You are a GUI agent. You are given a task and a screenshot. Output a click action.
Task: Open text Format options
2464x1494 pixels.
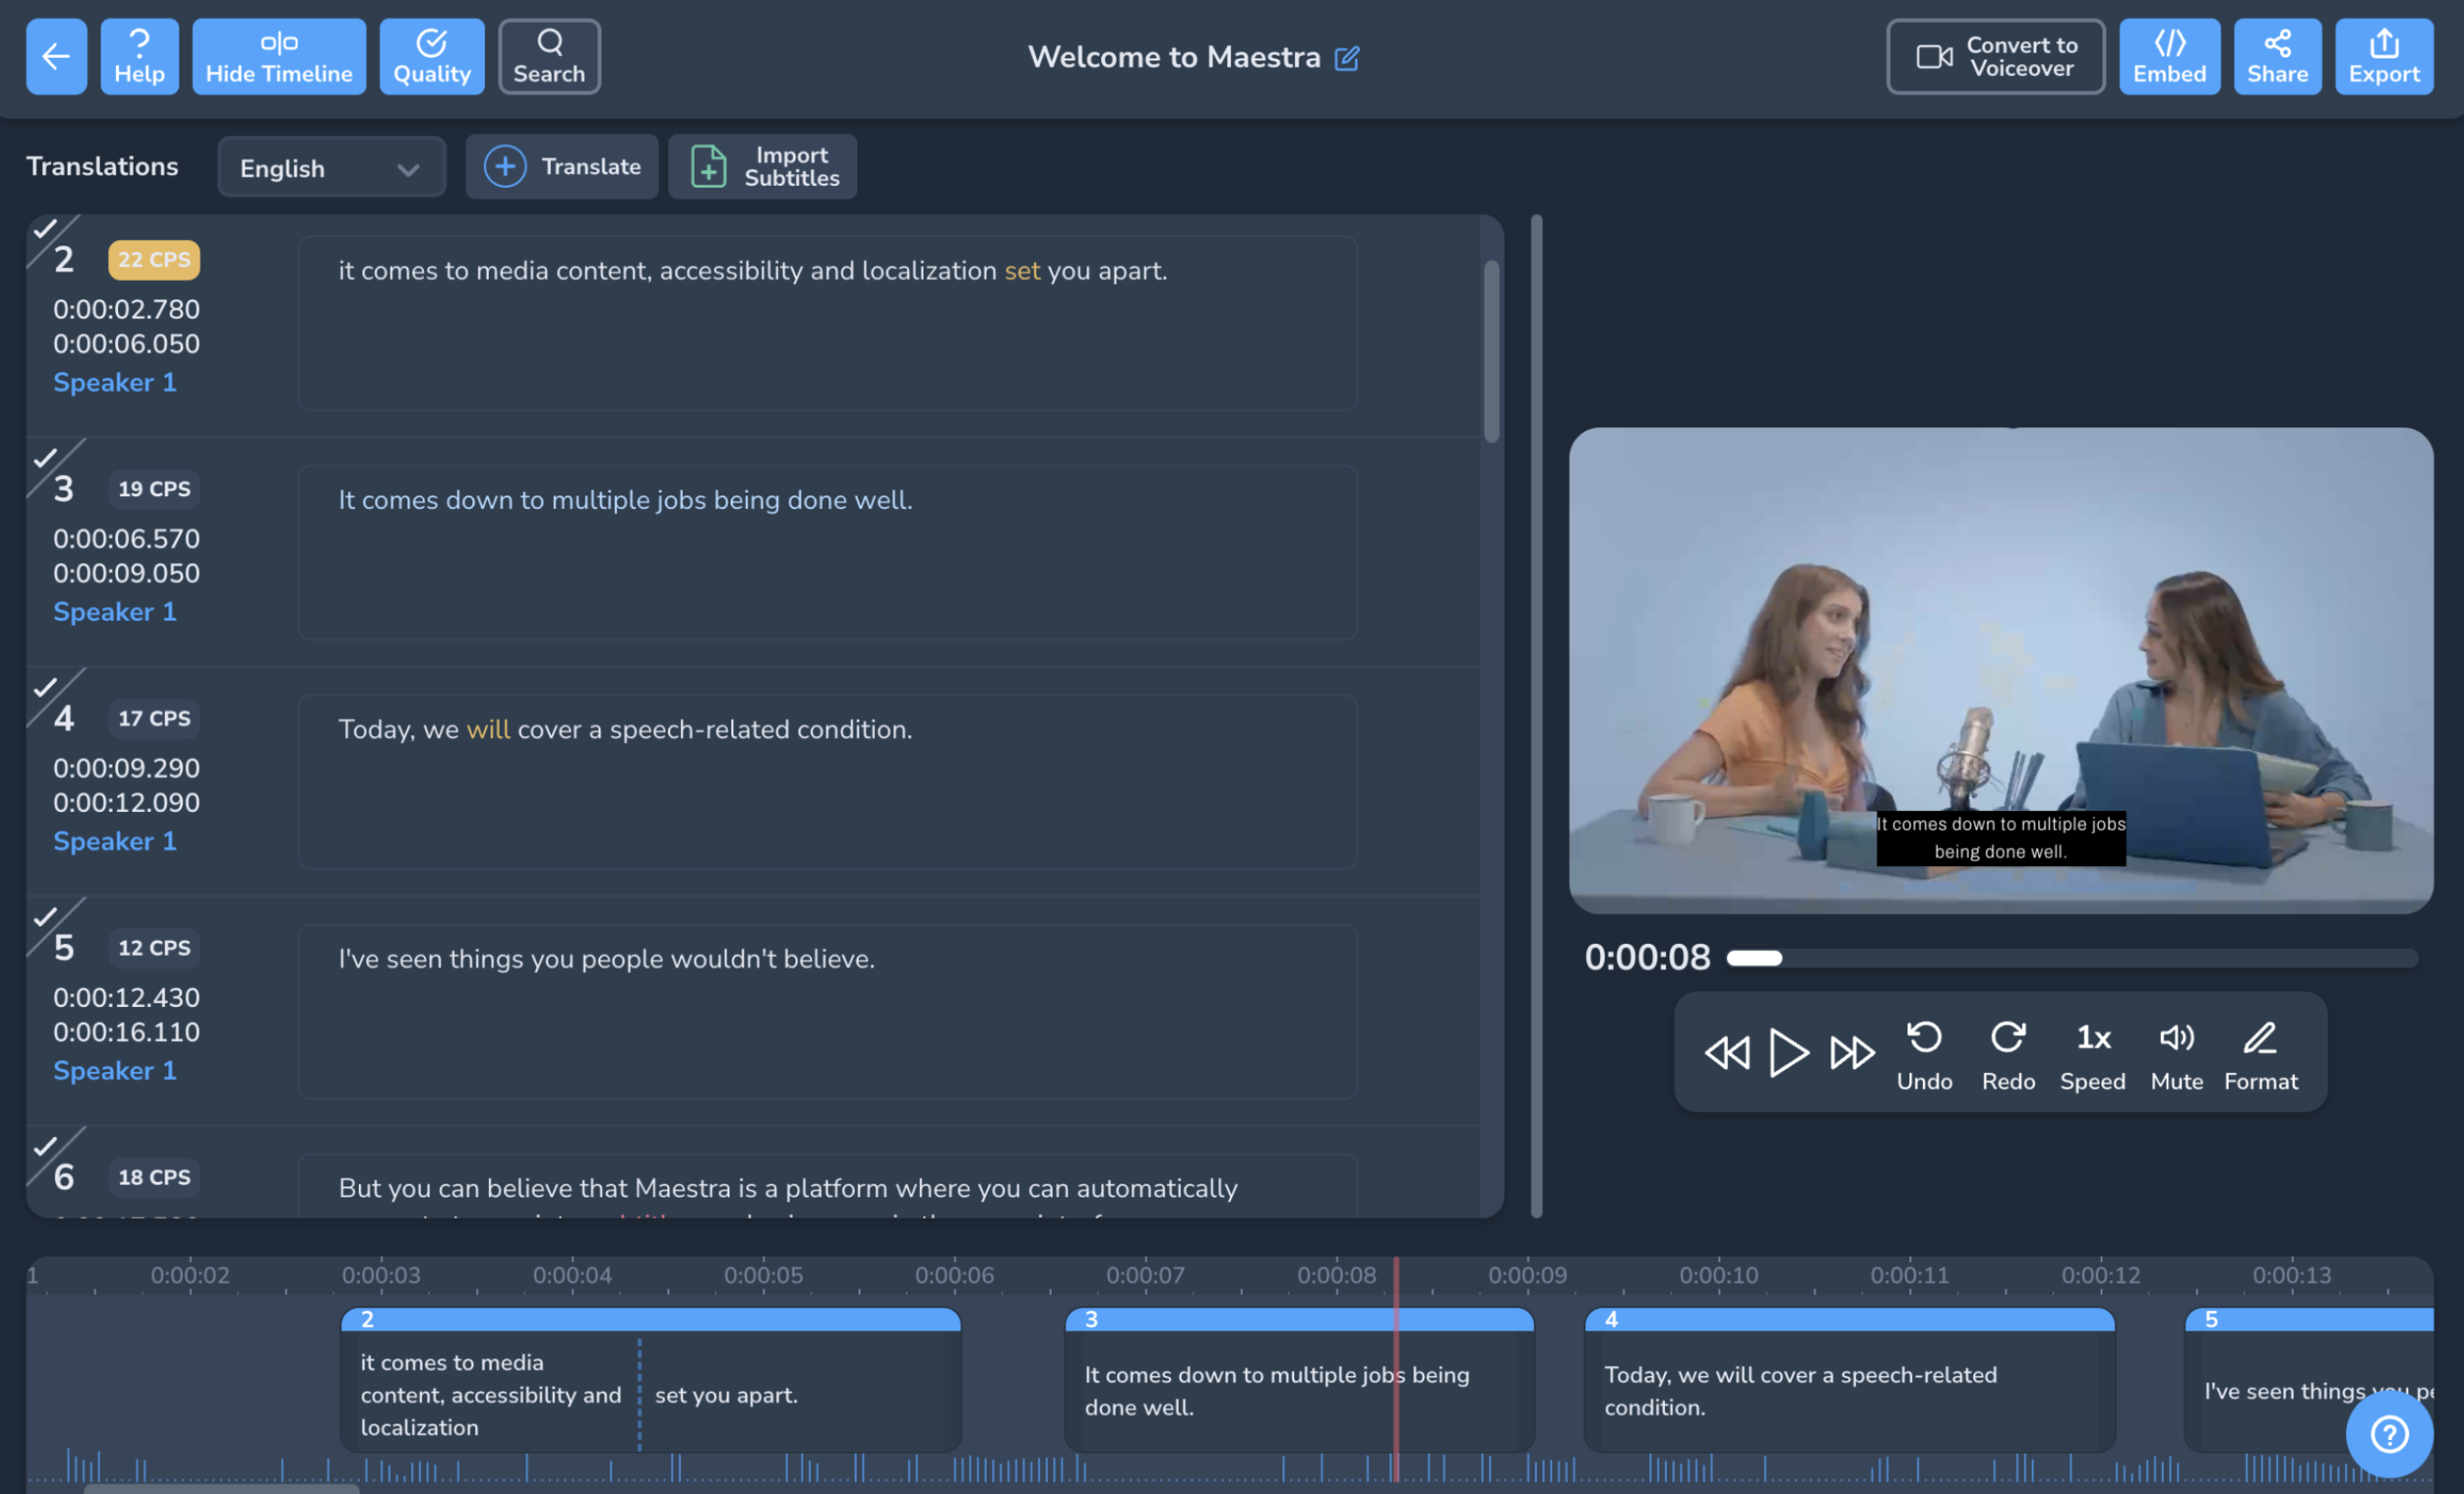pyautogui.click(x=2260, y=1052)
